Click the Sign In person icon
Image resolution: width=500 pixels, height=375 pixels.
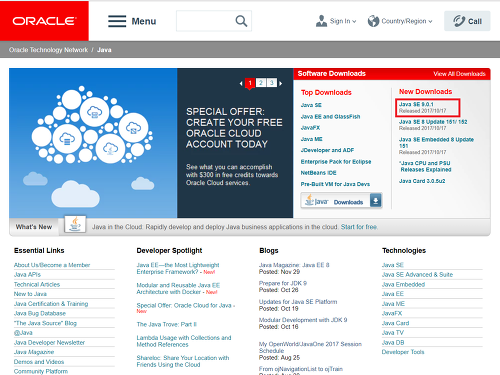321,21
